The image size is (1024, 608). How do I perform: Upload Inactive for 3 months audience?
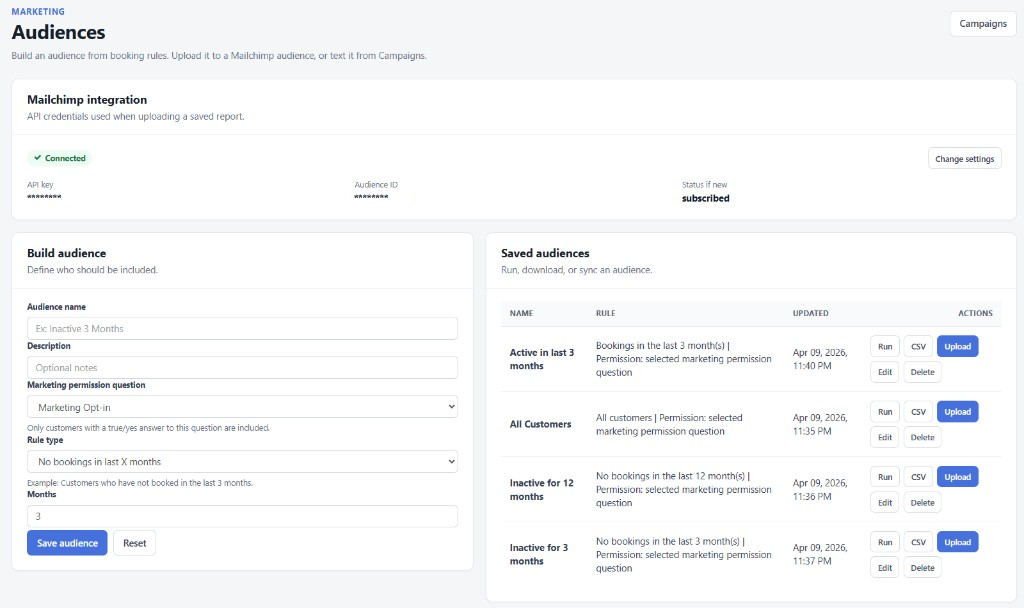tap(957, 543)
